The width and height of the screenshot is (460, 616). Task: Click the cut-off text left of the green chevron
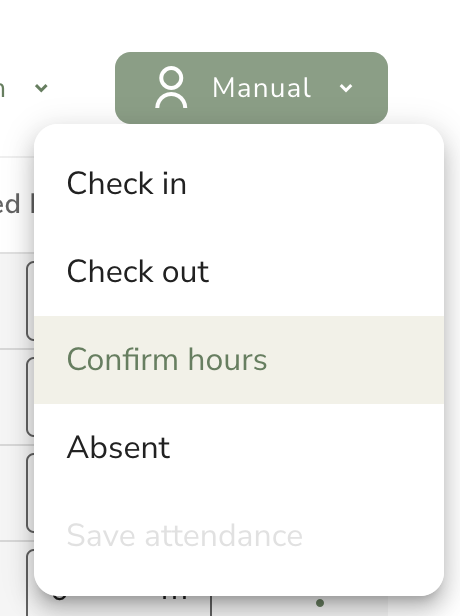click(x=2, y=90)
